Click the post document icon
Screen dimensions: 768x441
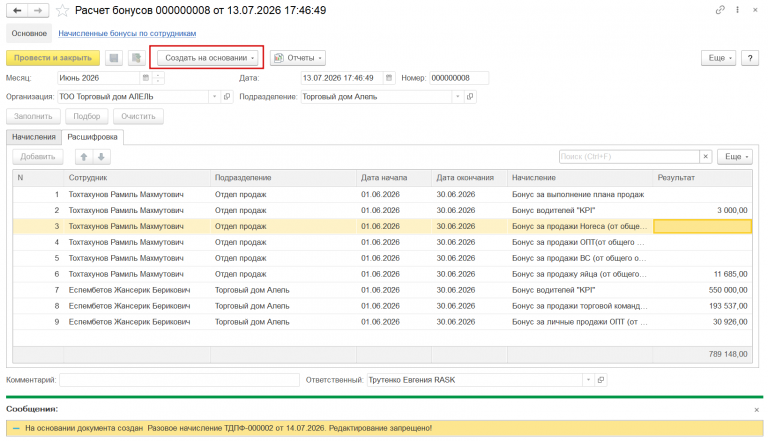(x=137, y=58)
